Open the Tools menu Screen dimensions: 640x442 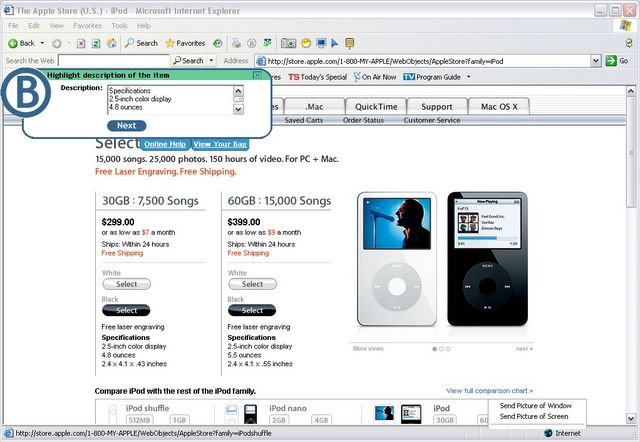pyautogui.click(x=120, y=26)
